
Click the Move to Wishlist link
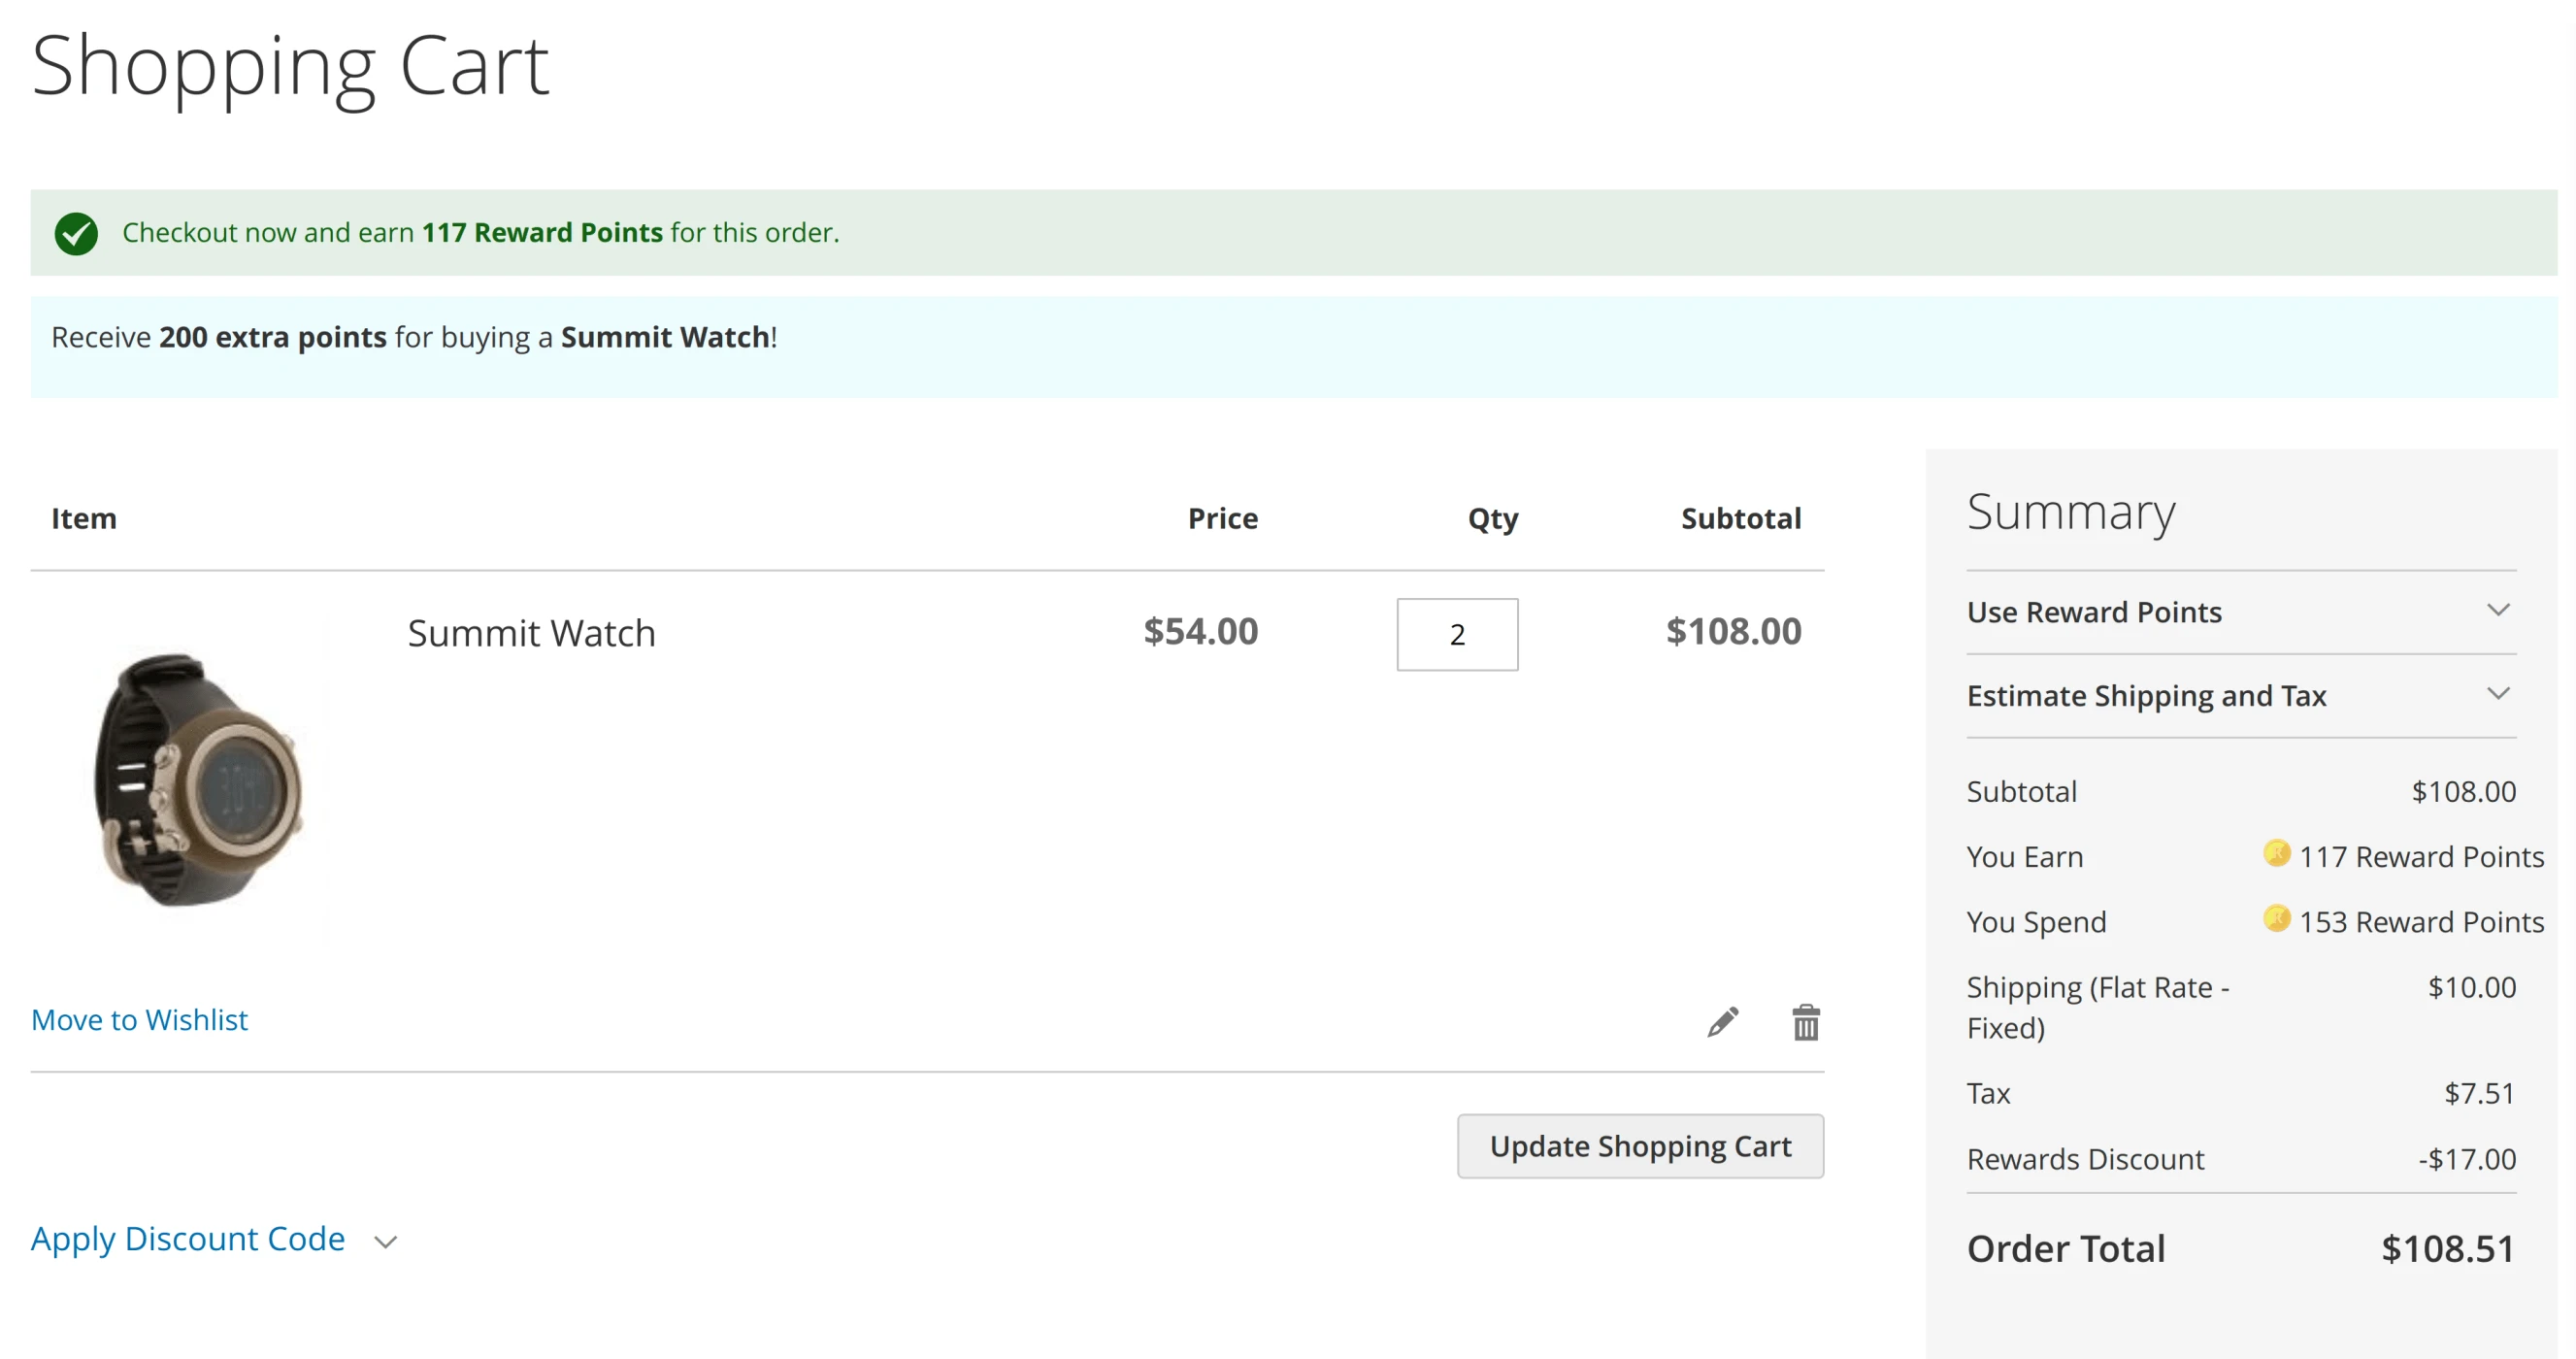tap(139, 1019)
